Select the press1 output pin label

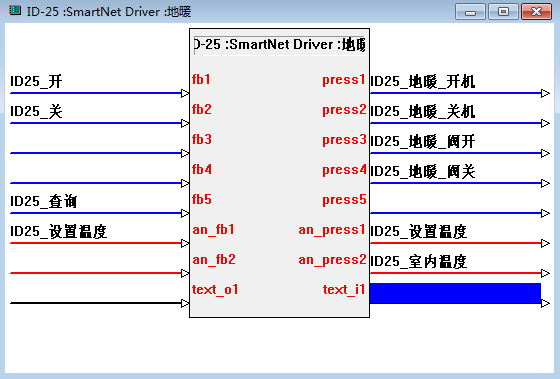(x=344, y=80)
